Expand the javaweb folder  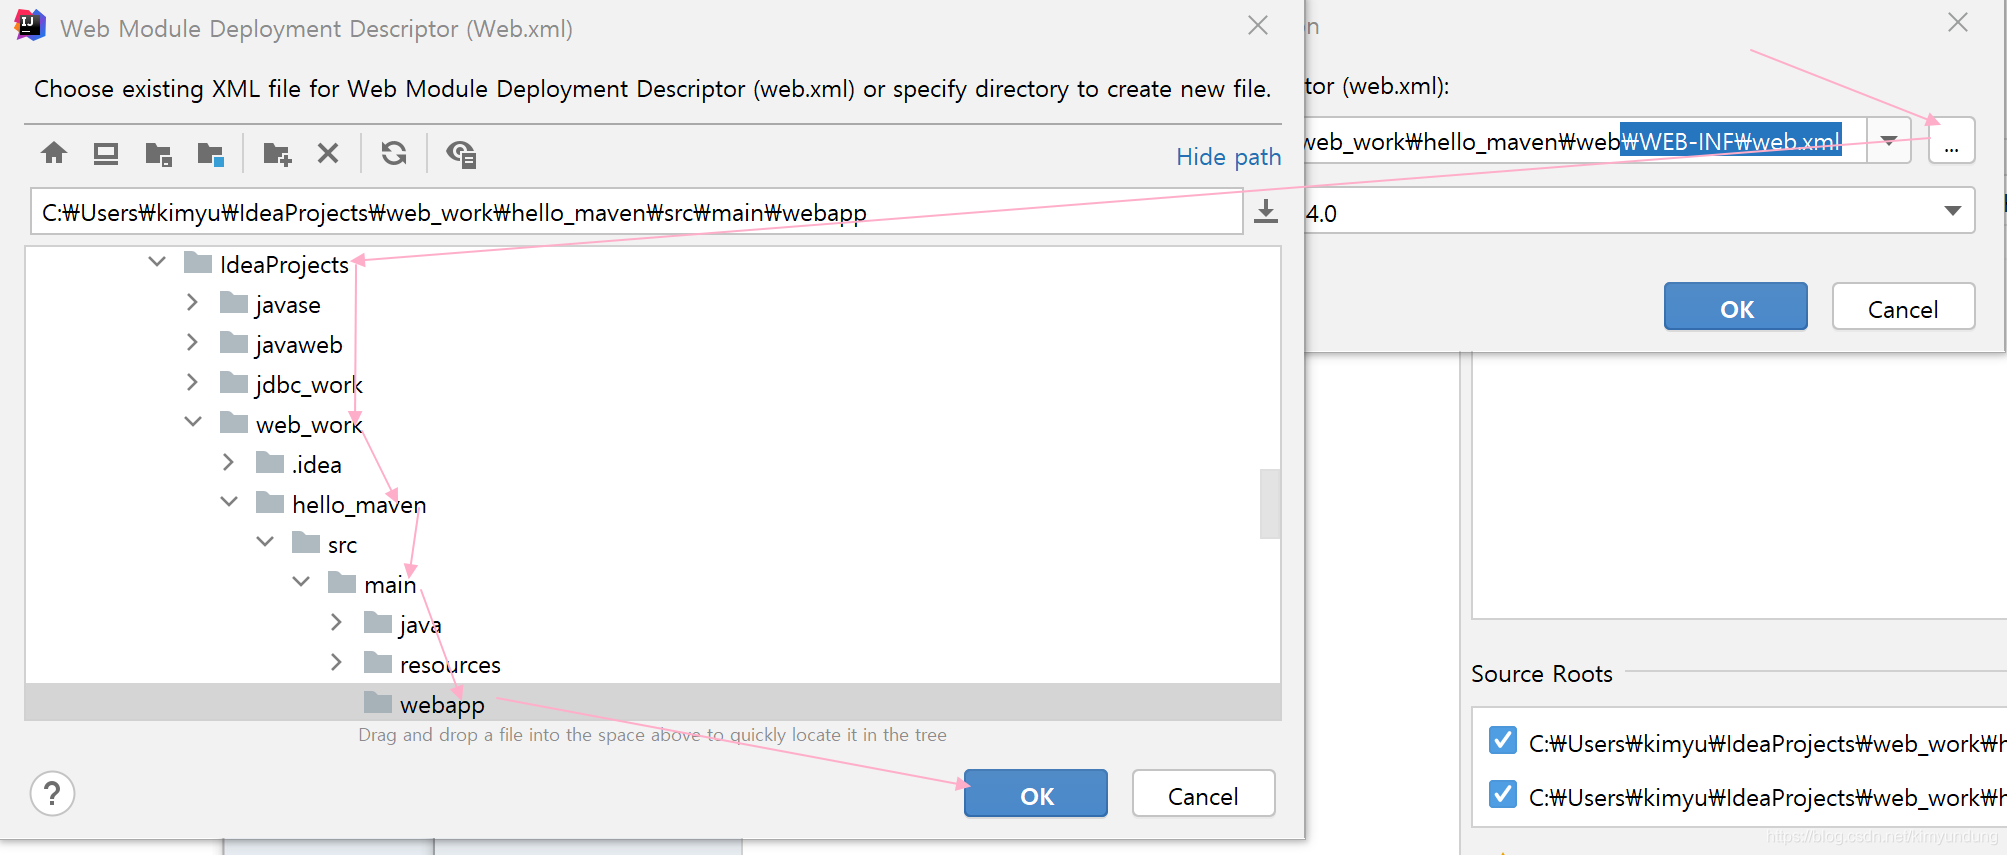pyautogui.click(x=192, y=342)
